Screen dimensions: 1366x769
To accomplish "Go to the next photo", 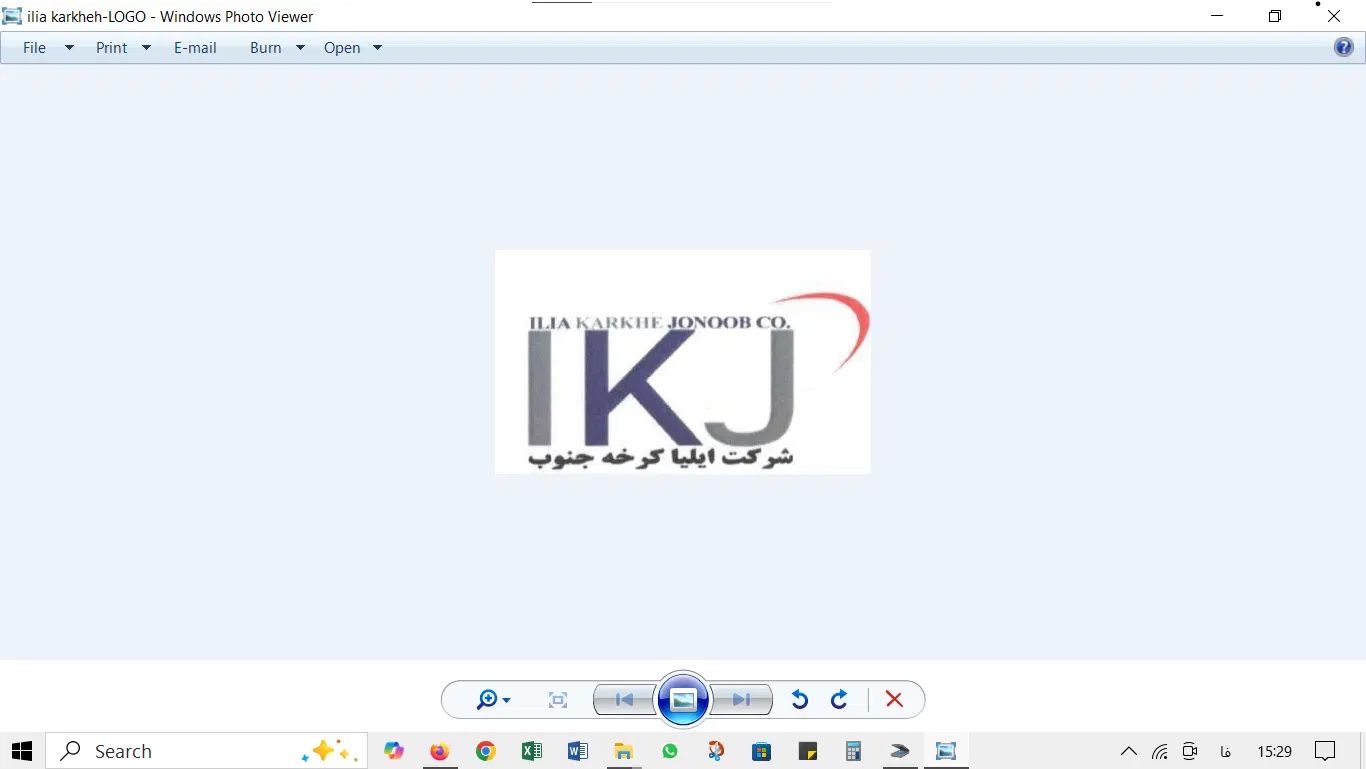I will click(742, 700).
